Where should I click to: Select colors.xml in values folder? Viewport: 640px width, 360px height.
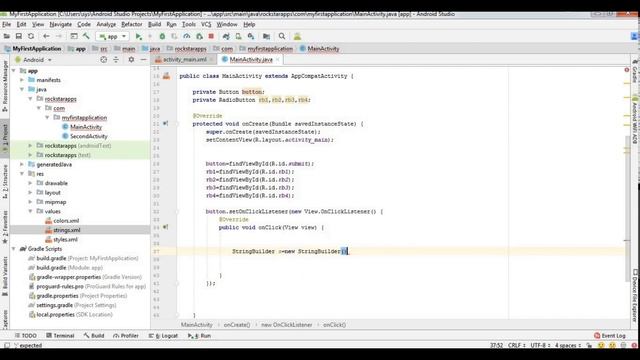point(66,221)
